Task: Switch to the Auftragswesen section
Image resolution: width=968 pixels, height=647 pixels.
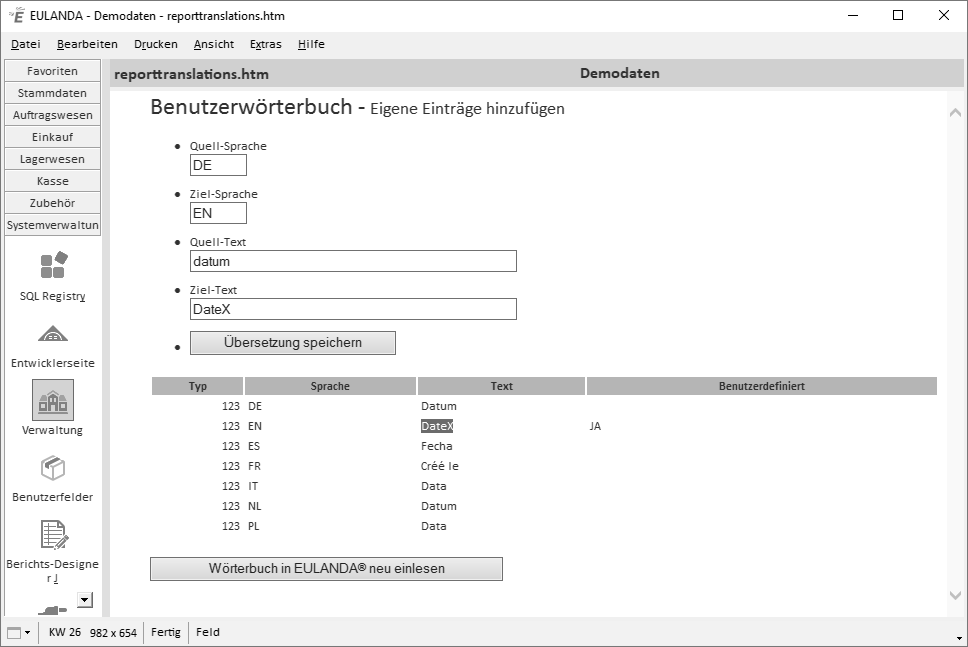Action: click(52, 115)
